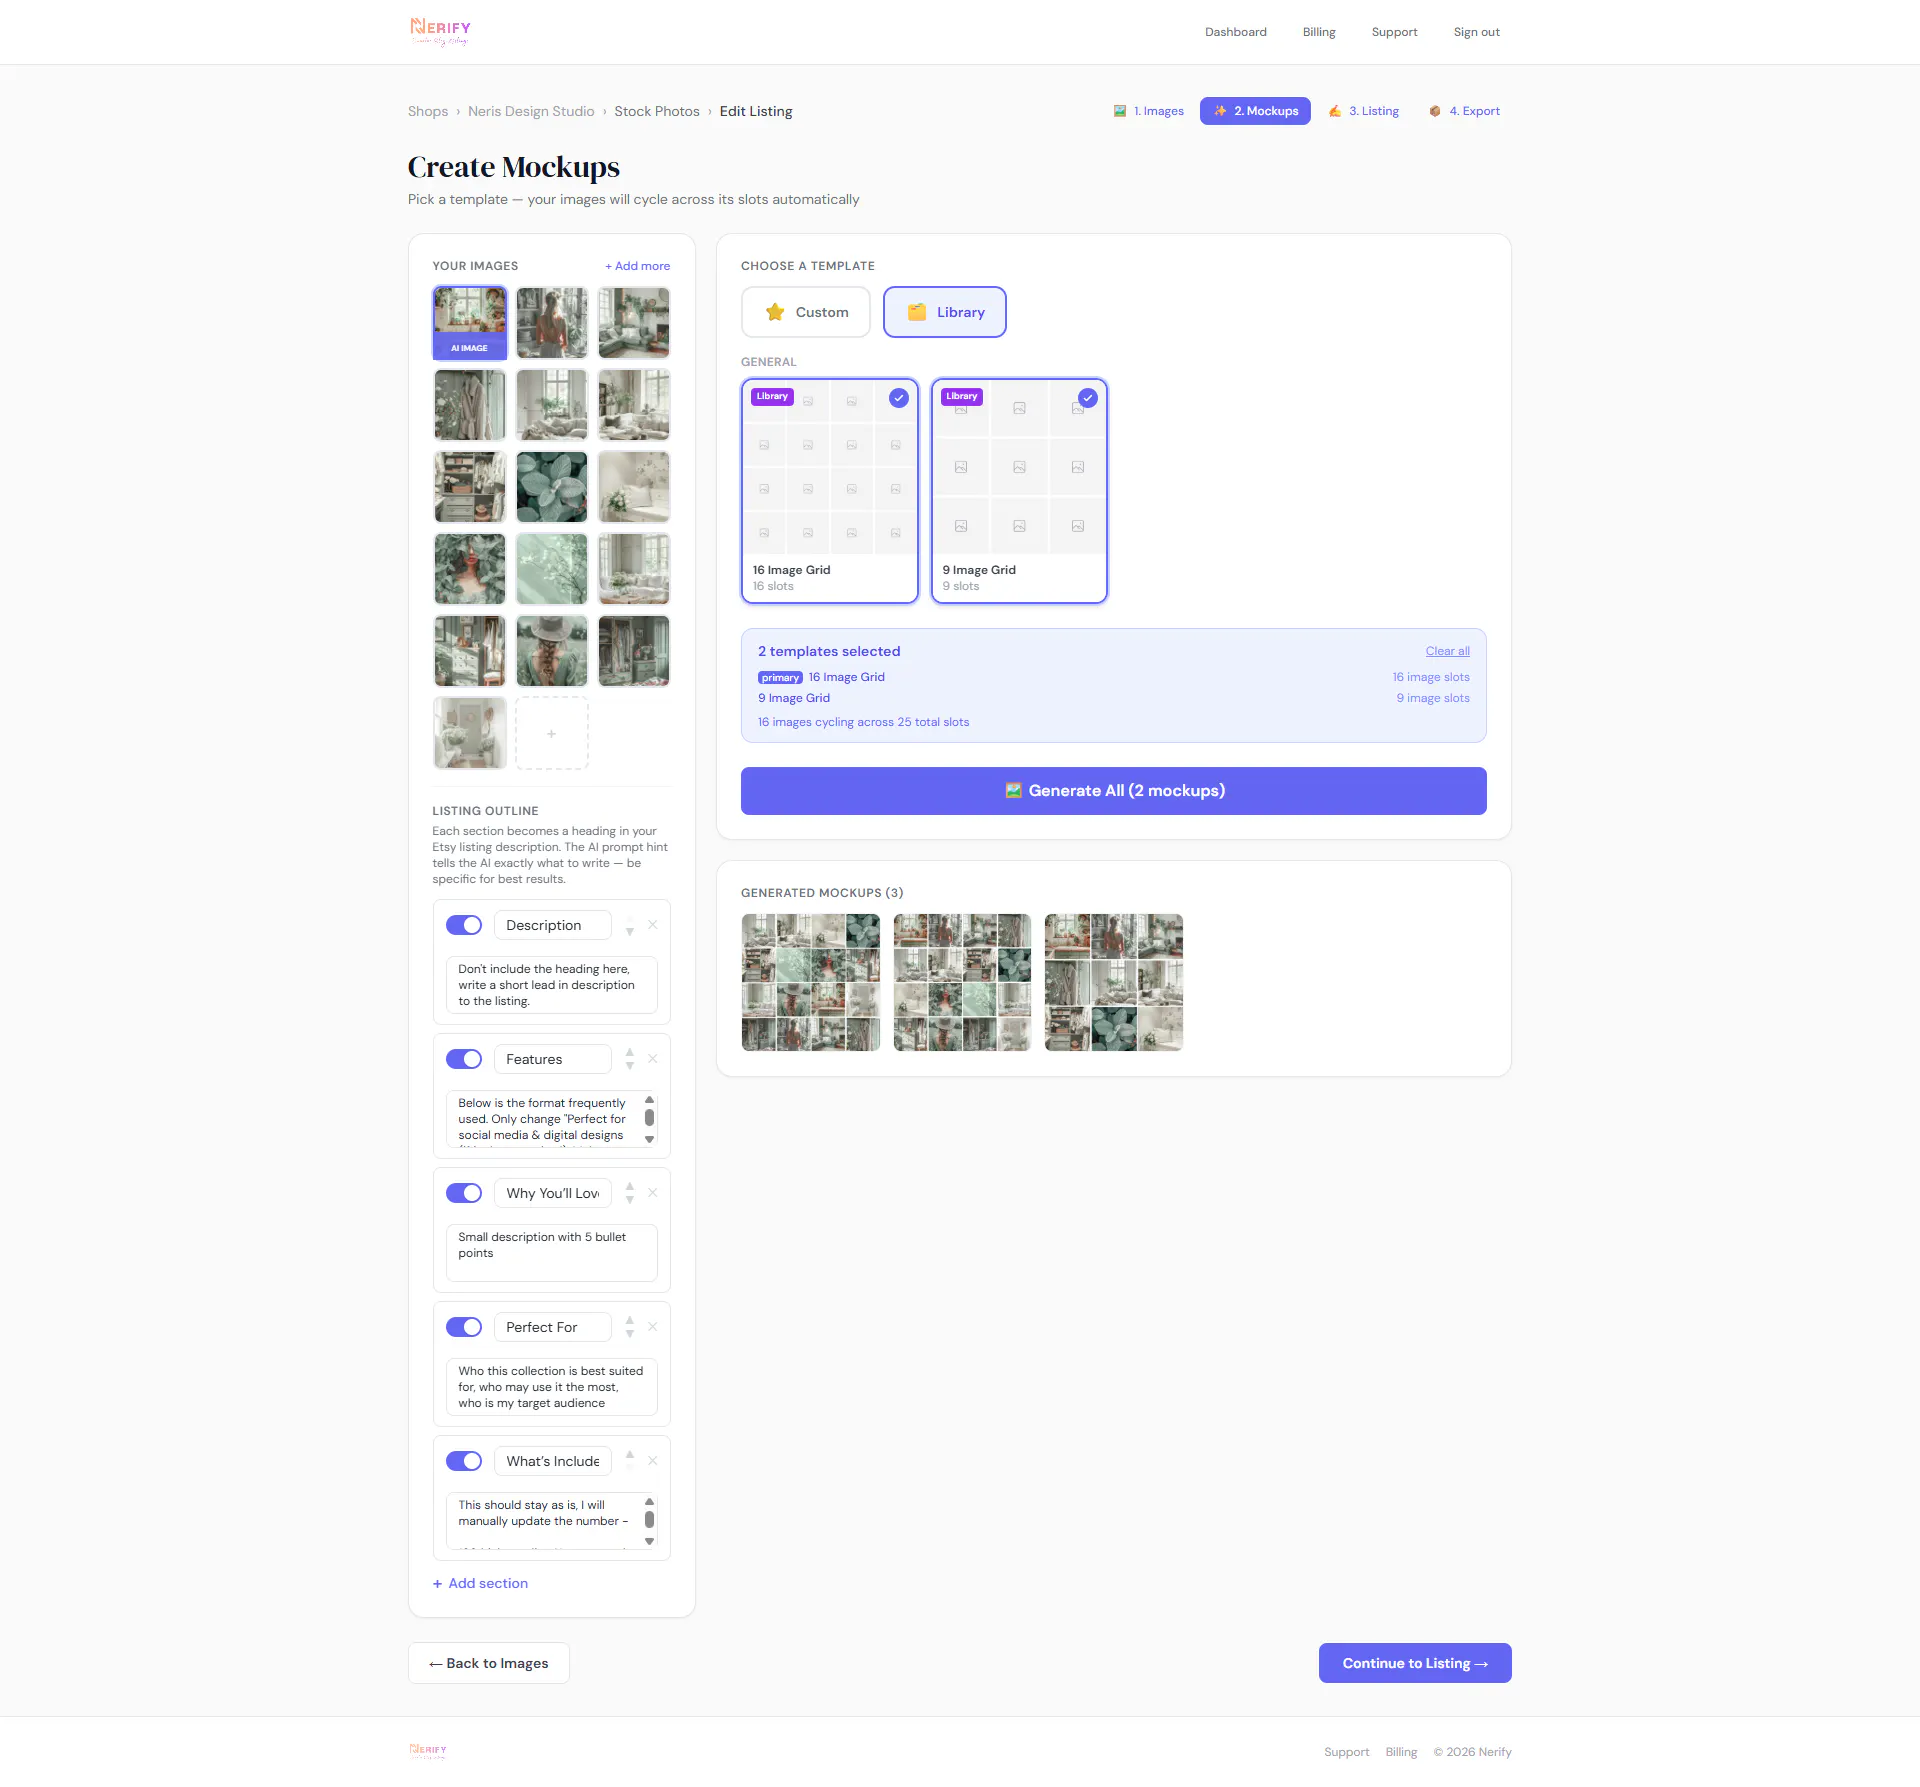This screenshot has height=1787, width=1920.
Task: Move Perfect For section up arrow
Action: click(x=630, y=1320)
